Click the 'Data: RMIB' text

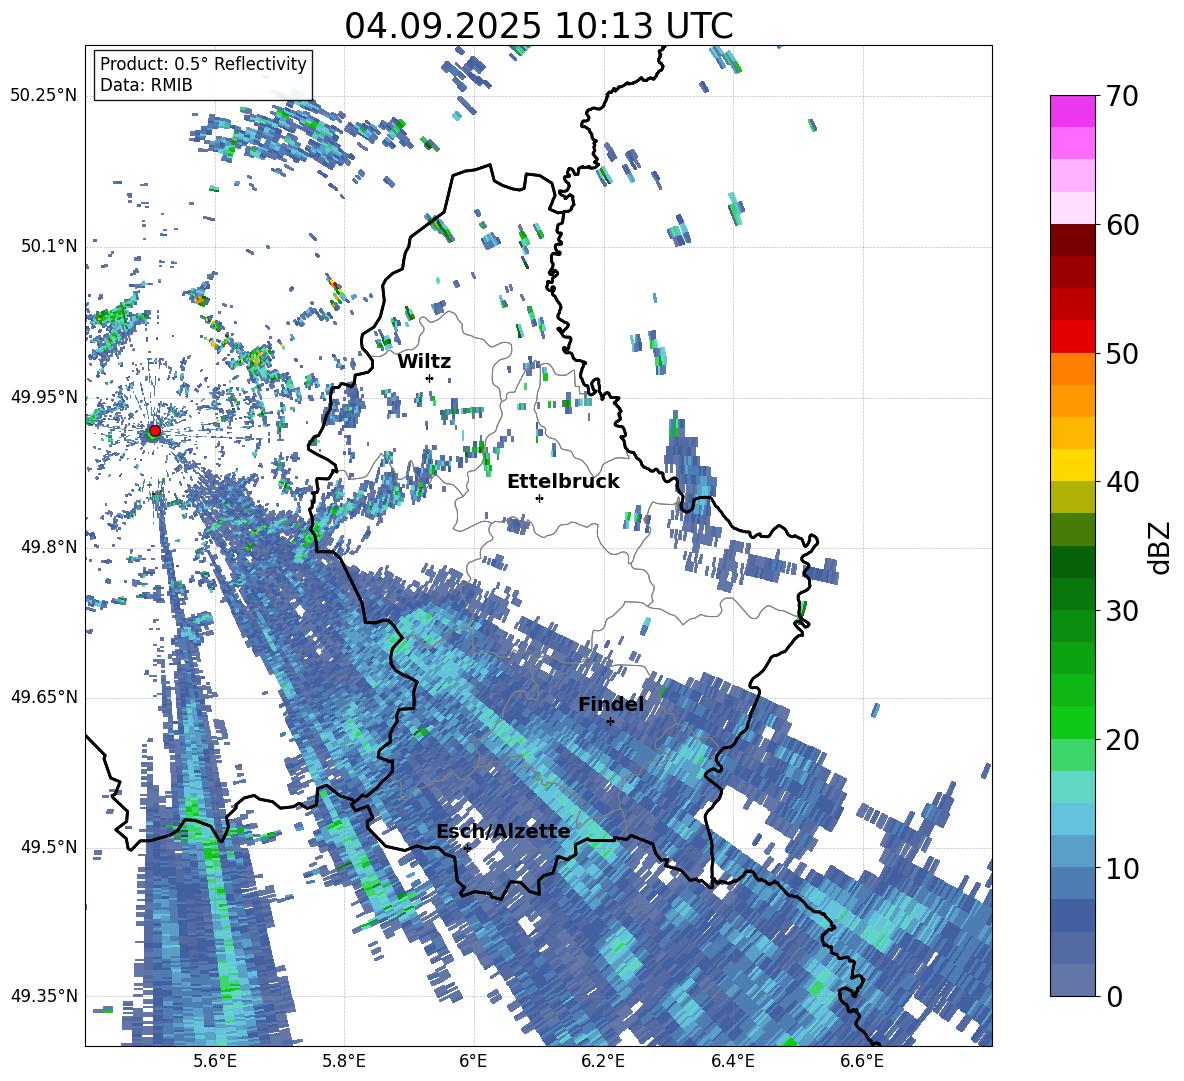tap(146, 85)
